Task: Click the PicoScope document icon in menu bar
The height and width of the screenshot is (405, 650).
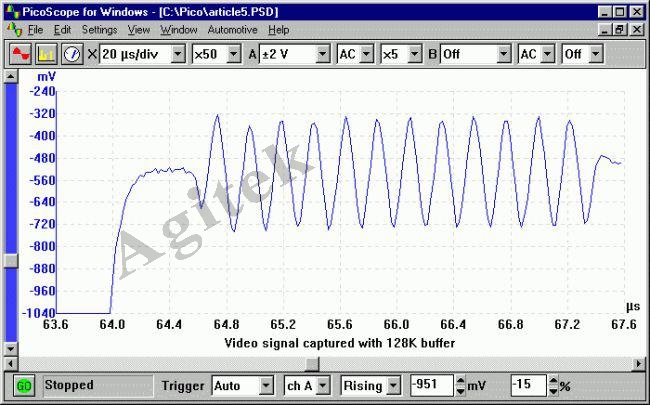Action: click(13, 30)
